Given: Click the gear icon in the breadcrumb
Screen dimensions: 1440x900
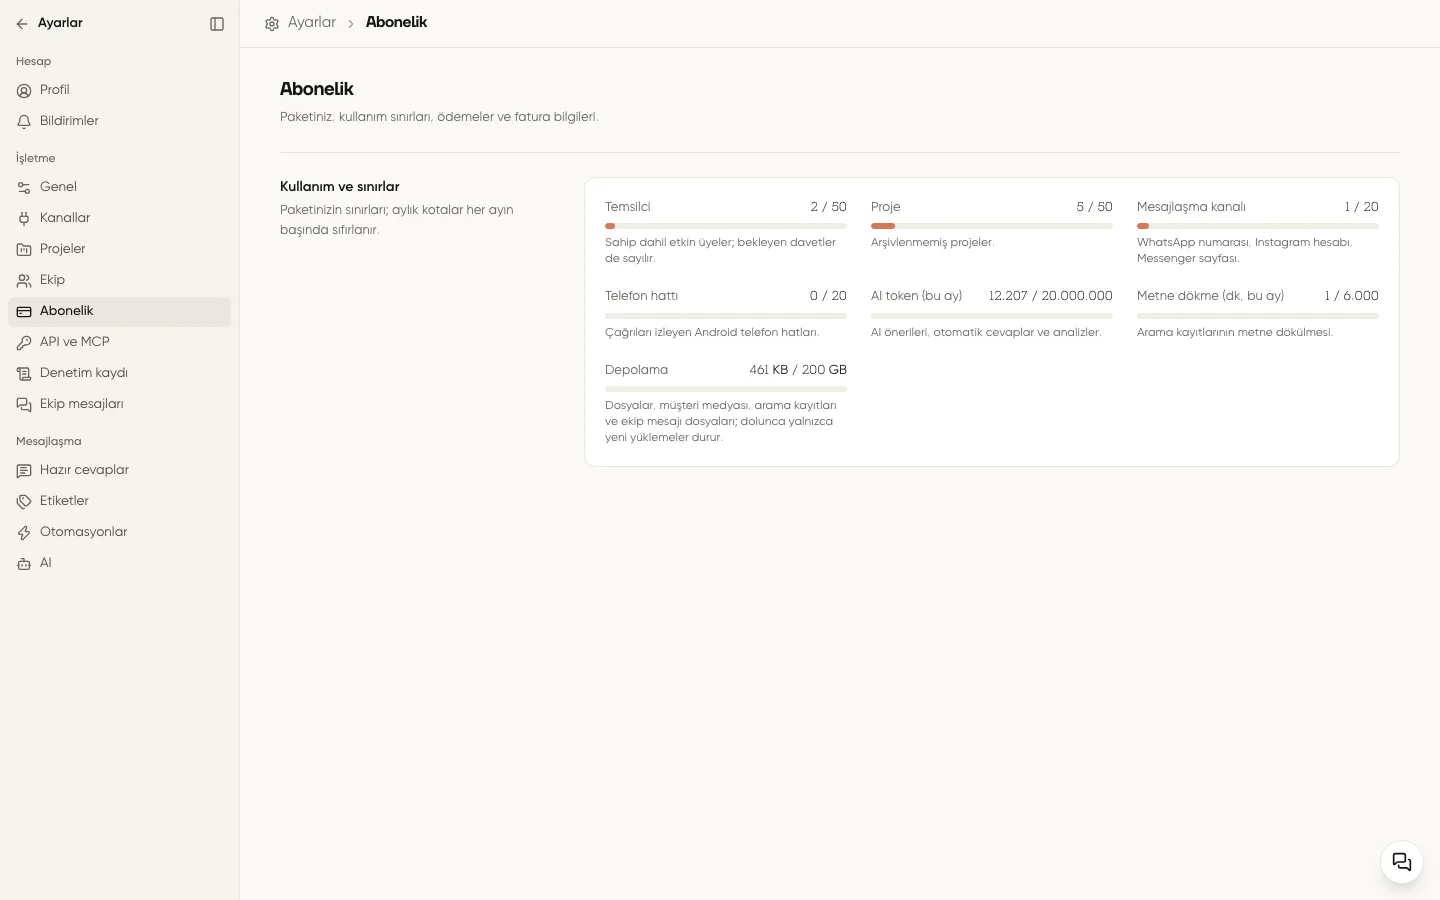Looking at the screenshot, I should click(272, 24).
